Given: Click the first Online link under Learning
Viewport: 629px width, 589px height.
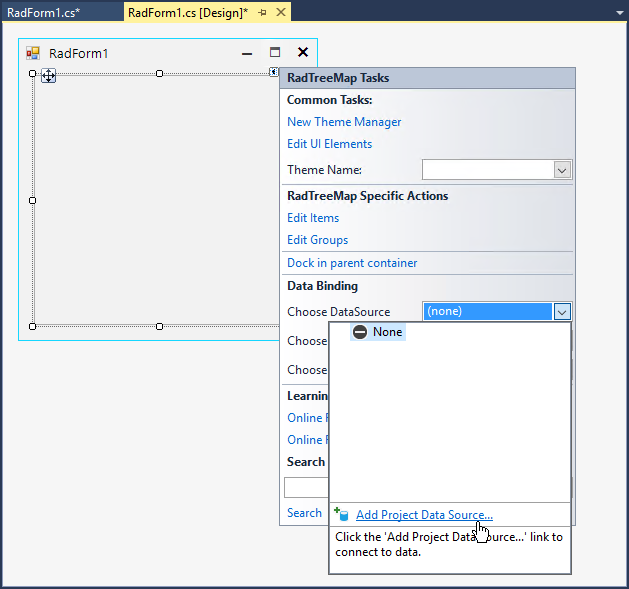Looking at the screenshot, I should pos(308,418).
